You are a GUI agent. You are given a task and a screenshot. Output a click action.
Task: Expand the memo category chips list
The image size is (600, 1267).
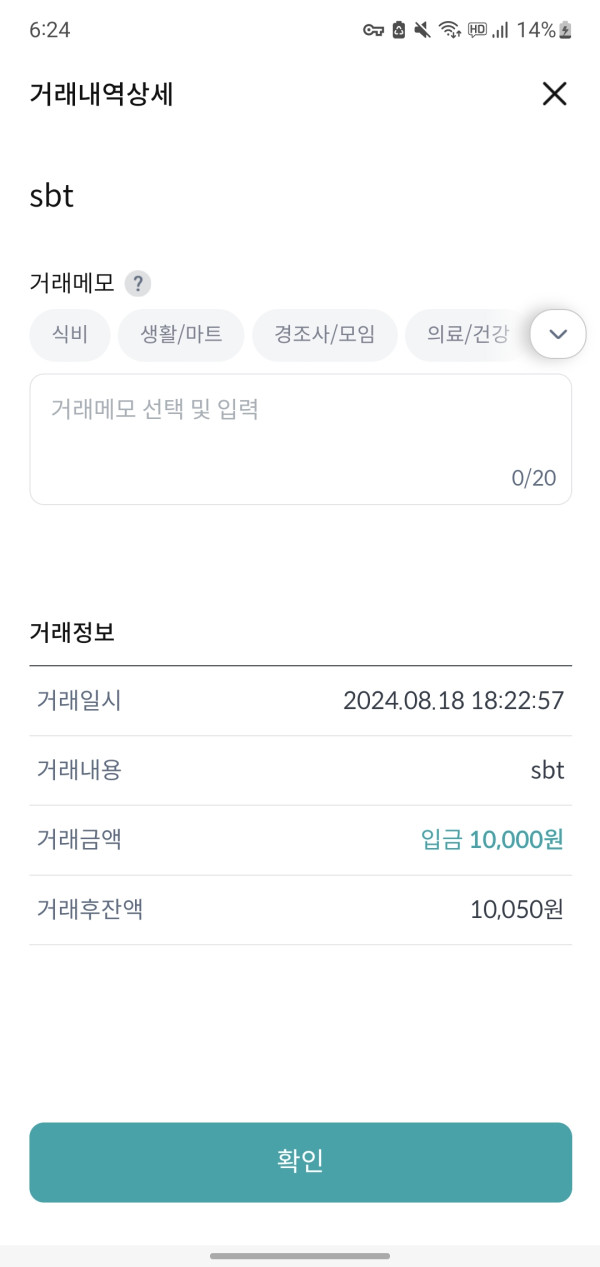tap(558, 334)
